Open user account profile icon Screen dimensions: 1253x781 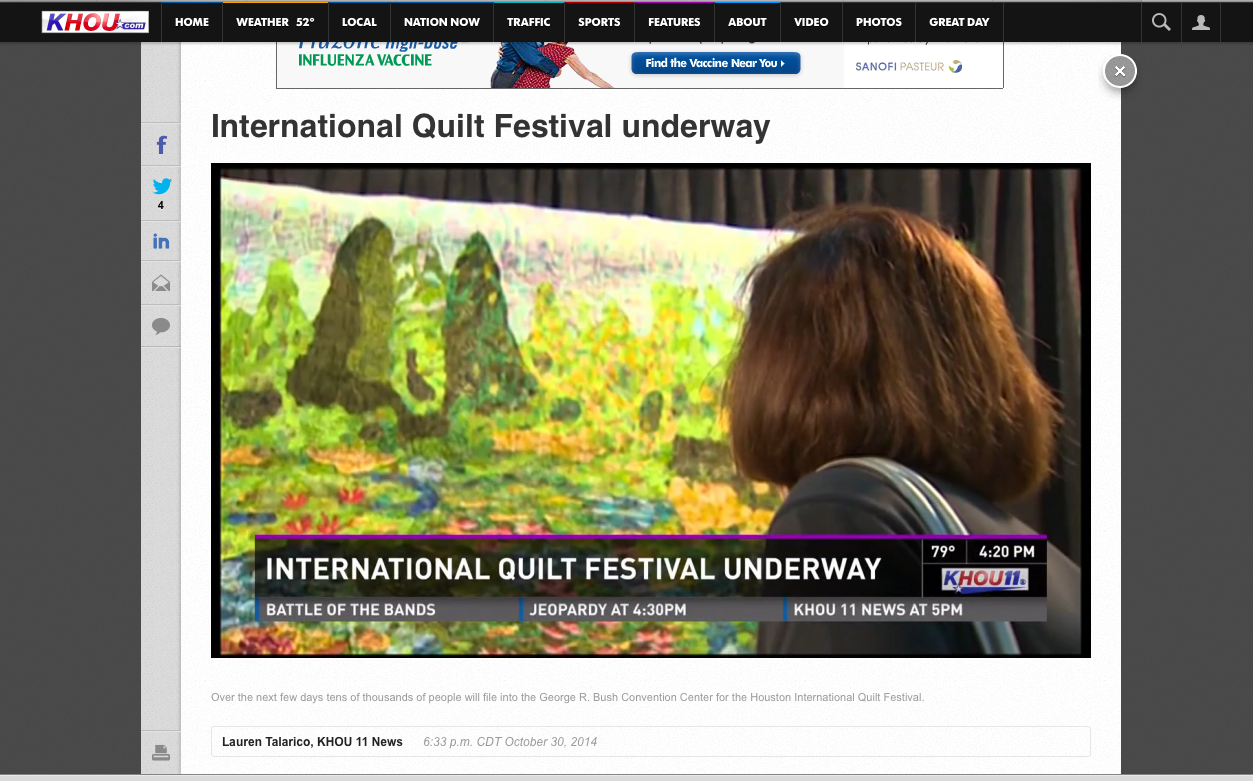pos(1201,22)
